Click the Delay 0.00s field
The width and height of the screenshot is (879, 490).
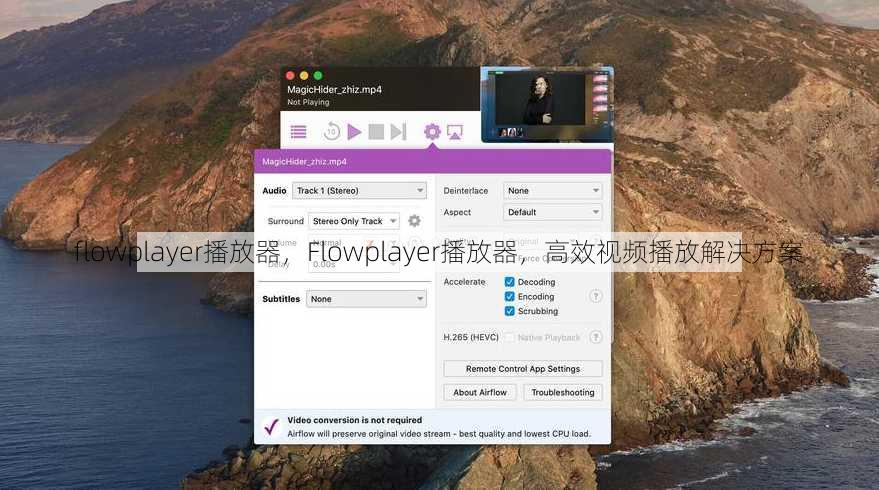point(354,264)
